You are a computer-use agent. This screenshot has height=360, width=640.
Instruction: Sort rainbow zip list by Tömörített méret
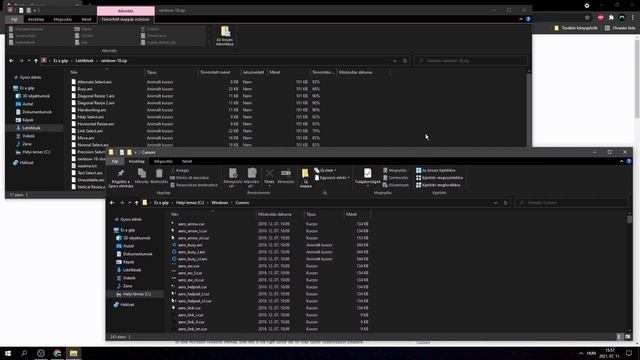click(x=218, y=72)
